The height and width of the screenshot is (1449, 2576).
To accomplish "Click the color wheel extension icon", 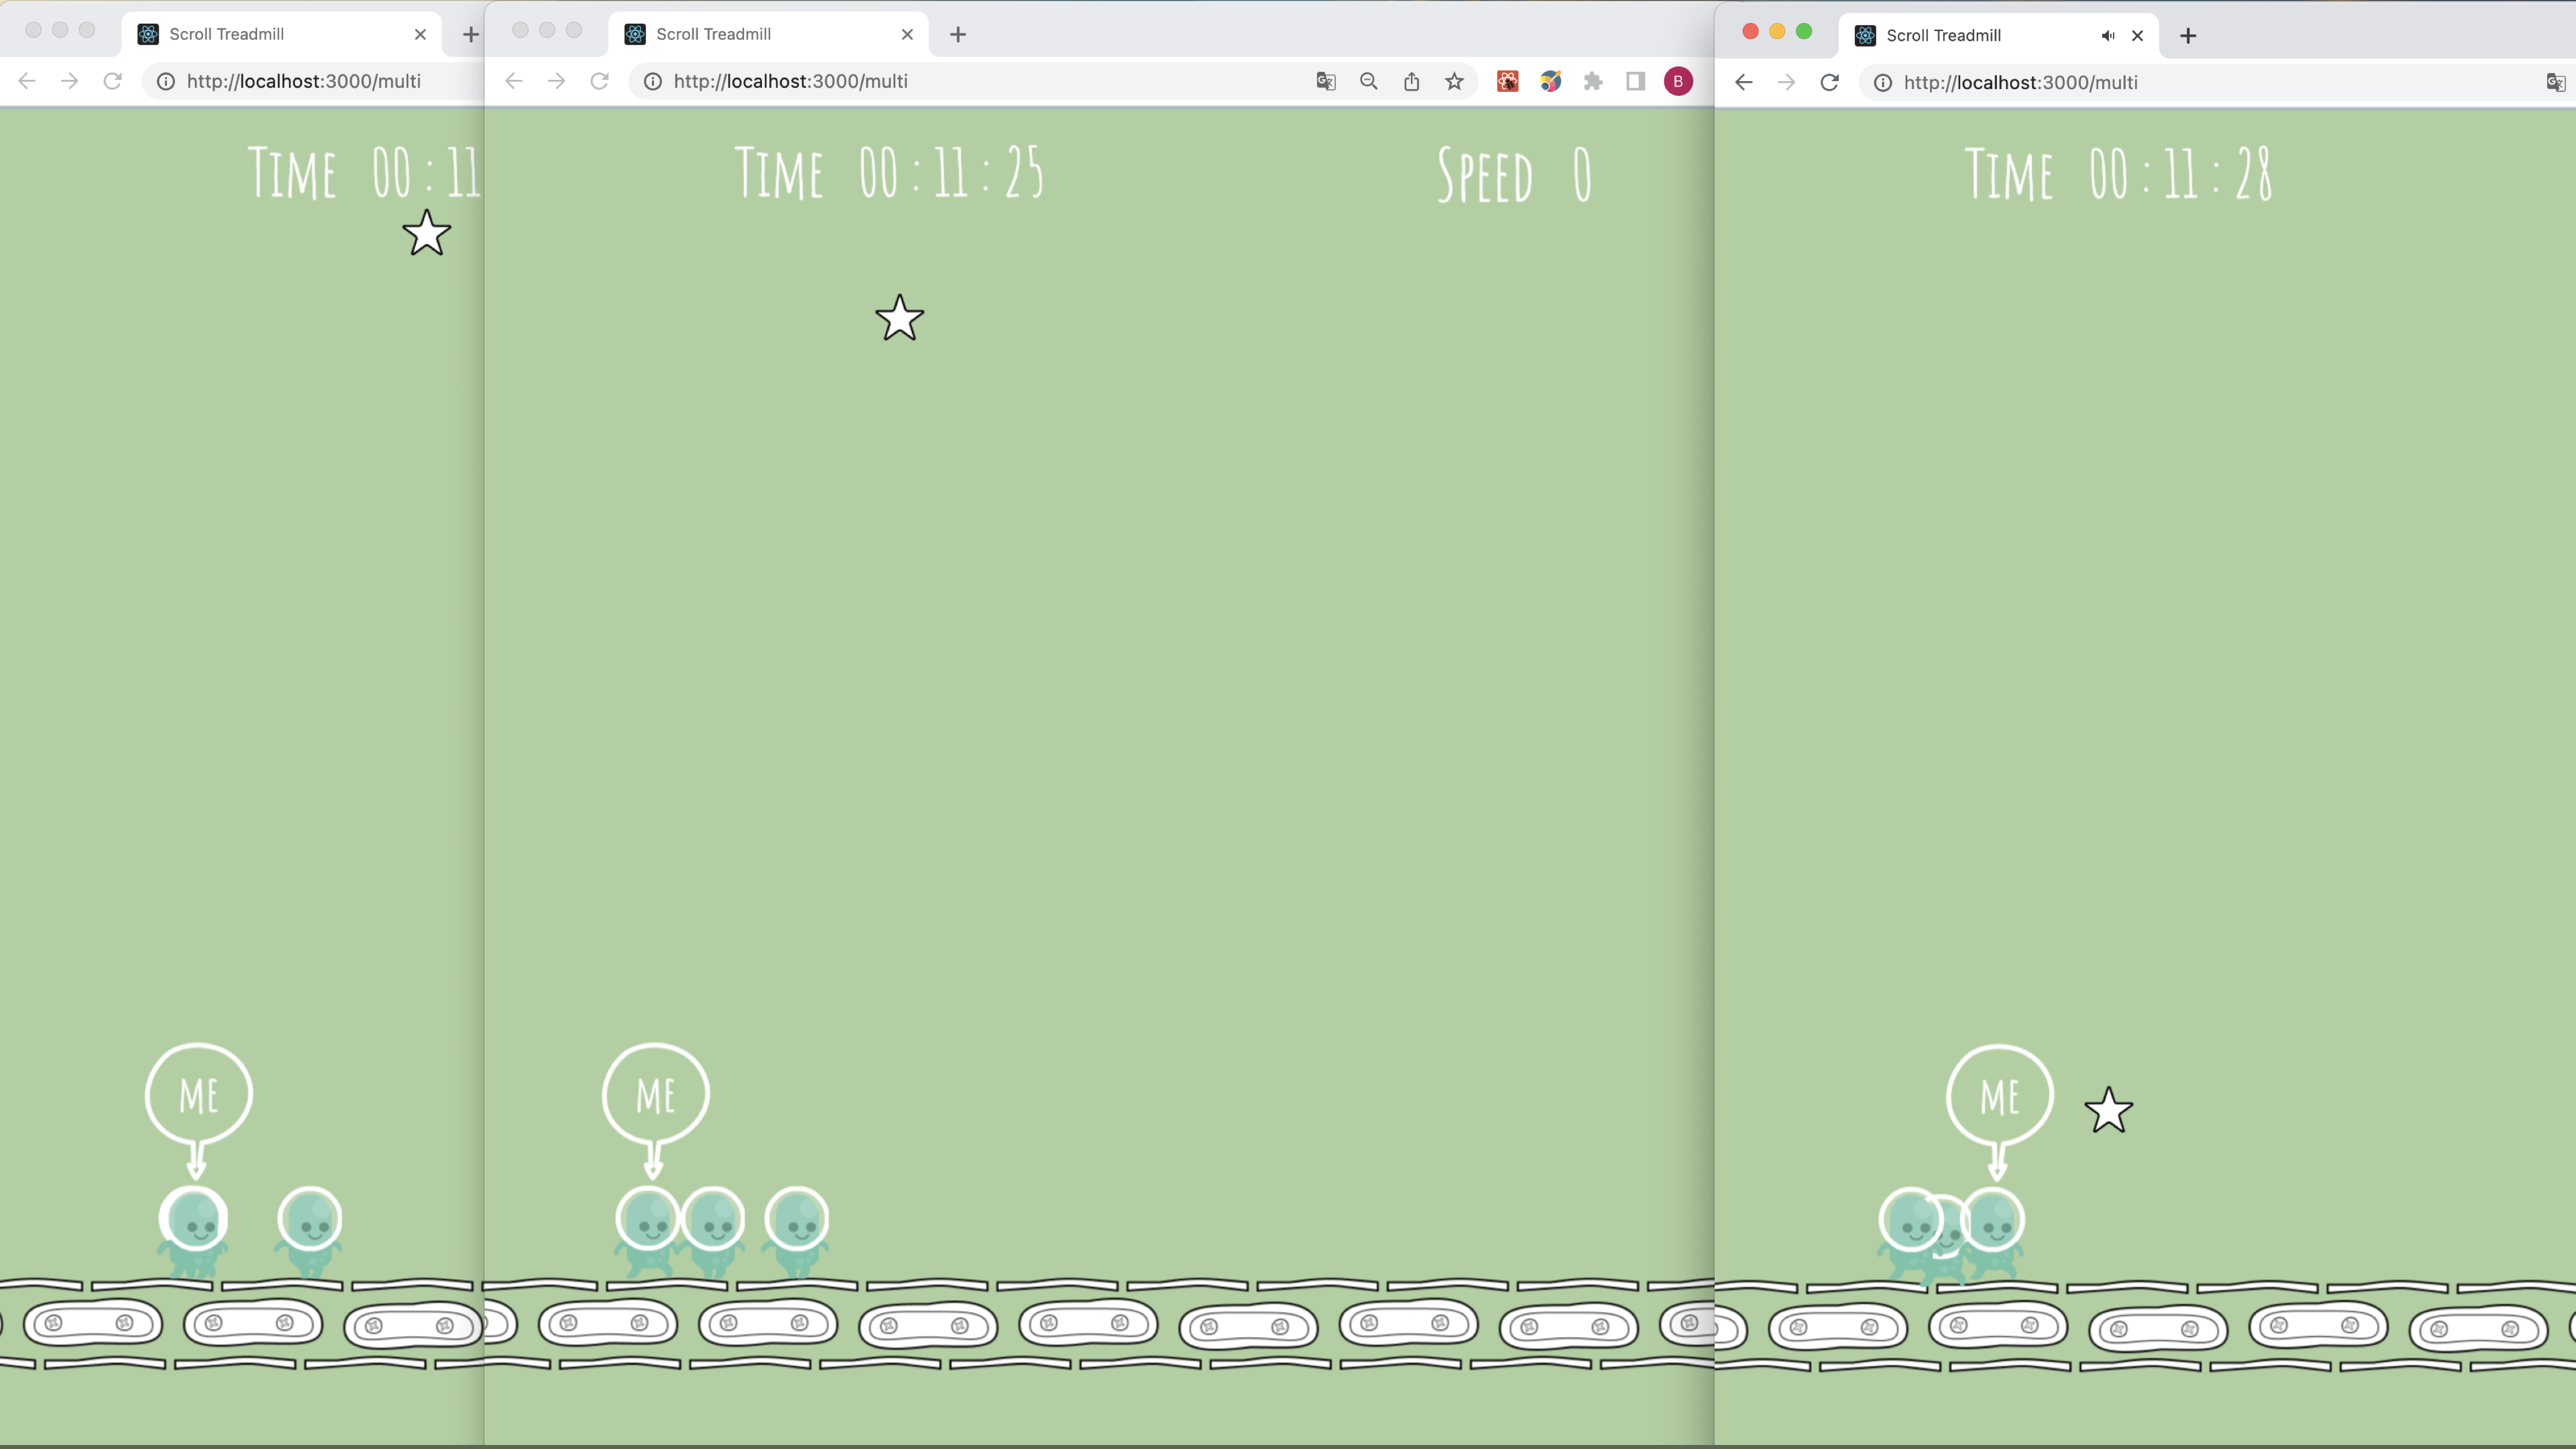I will pyautogui.click(x=1551, y=81).
